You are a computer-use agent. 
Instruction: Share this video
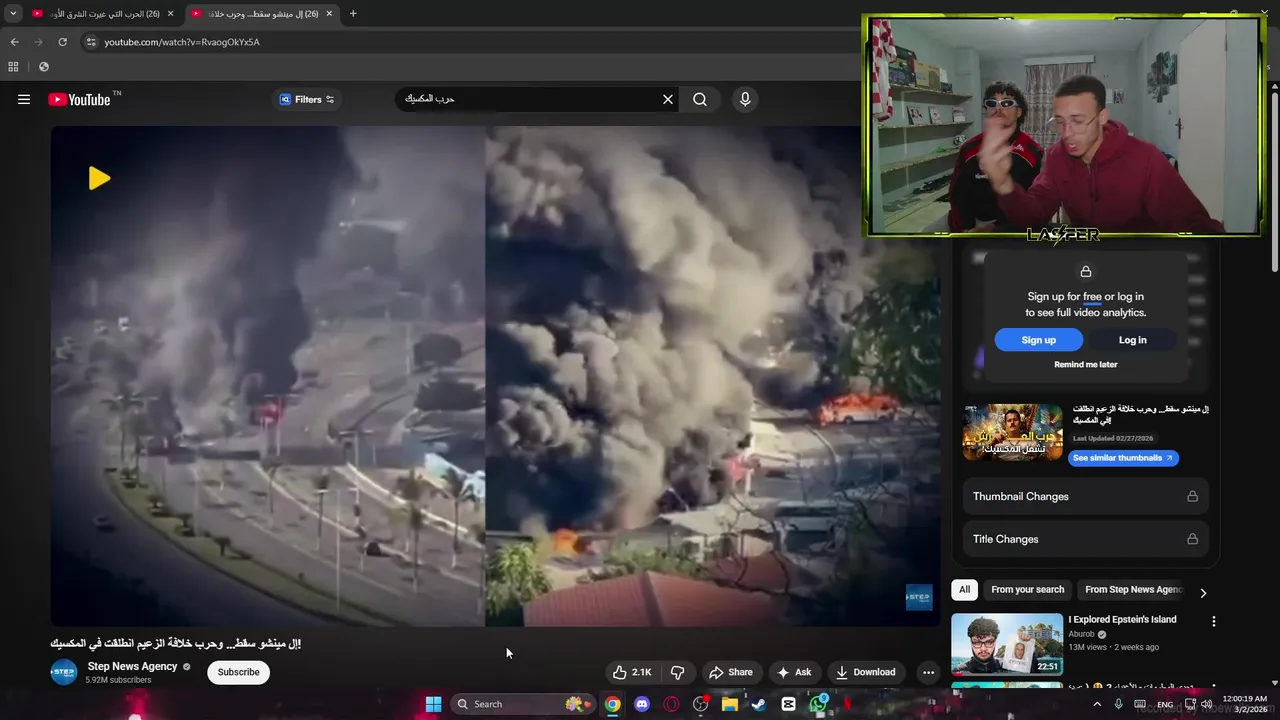(731, 672)
